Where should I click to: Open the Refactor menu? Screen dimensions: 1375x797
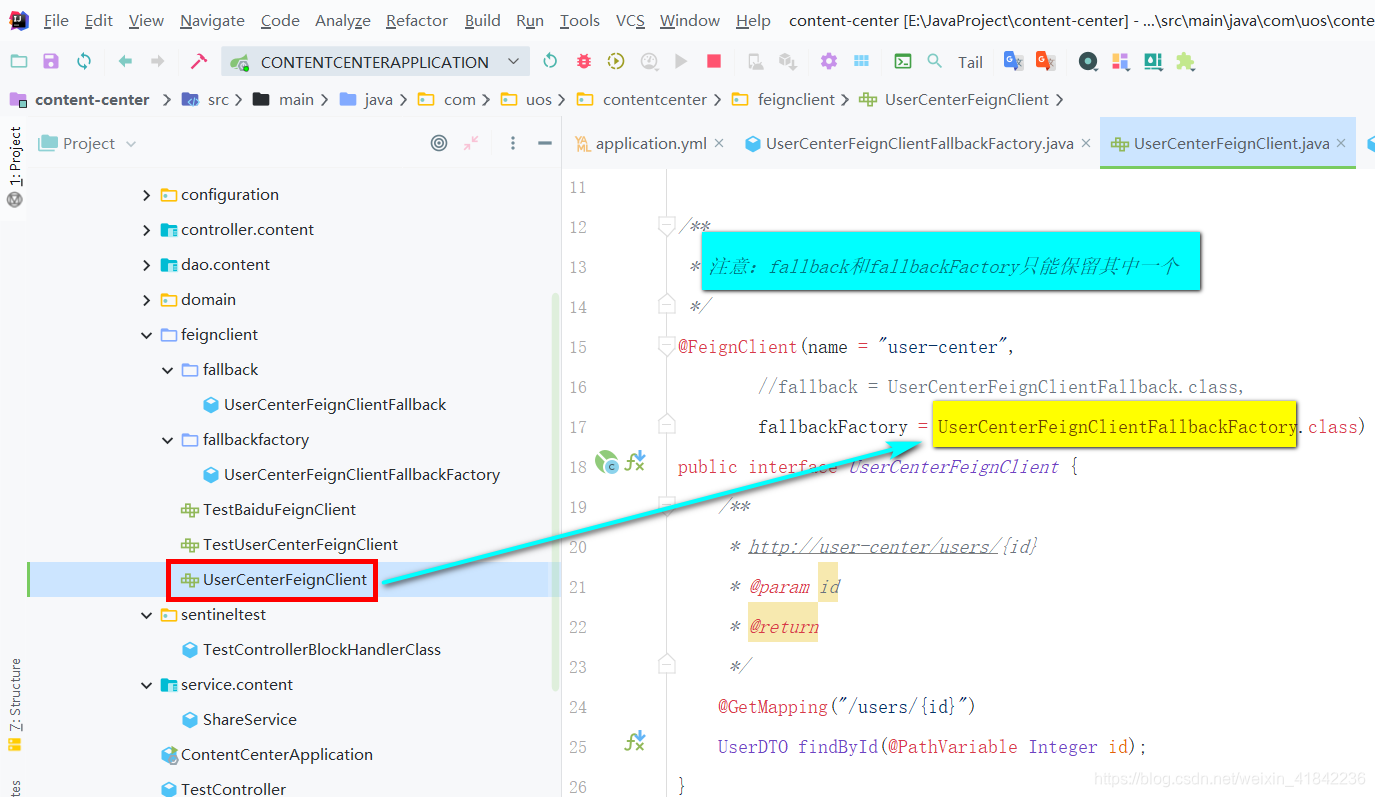pyautogui.click(x=417, y=20)
